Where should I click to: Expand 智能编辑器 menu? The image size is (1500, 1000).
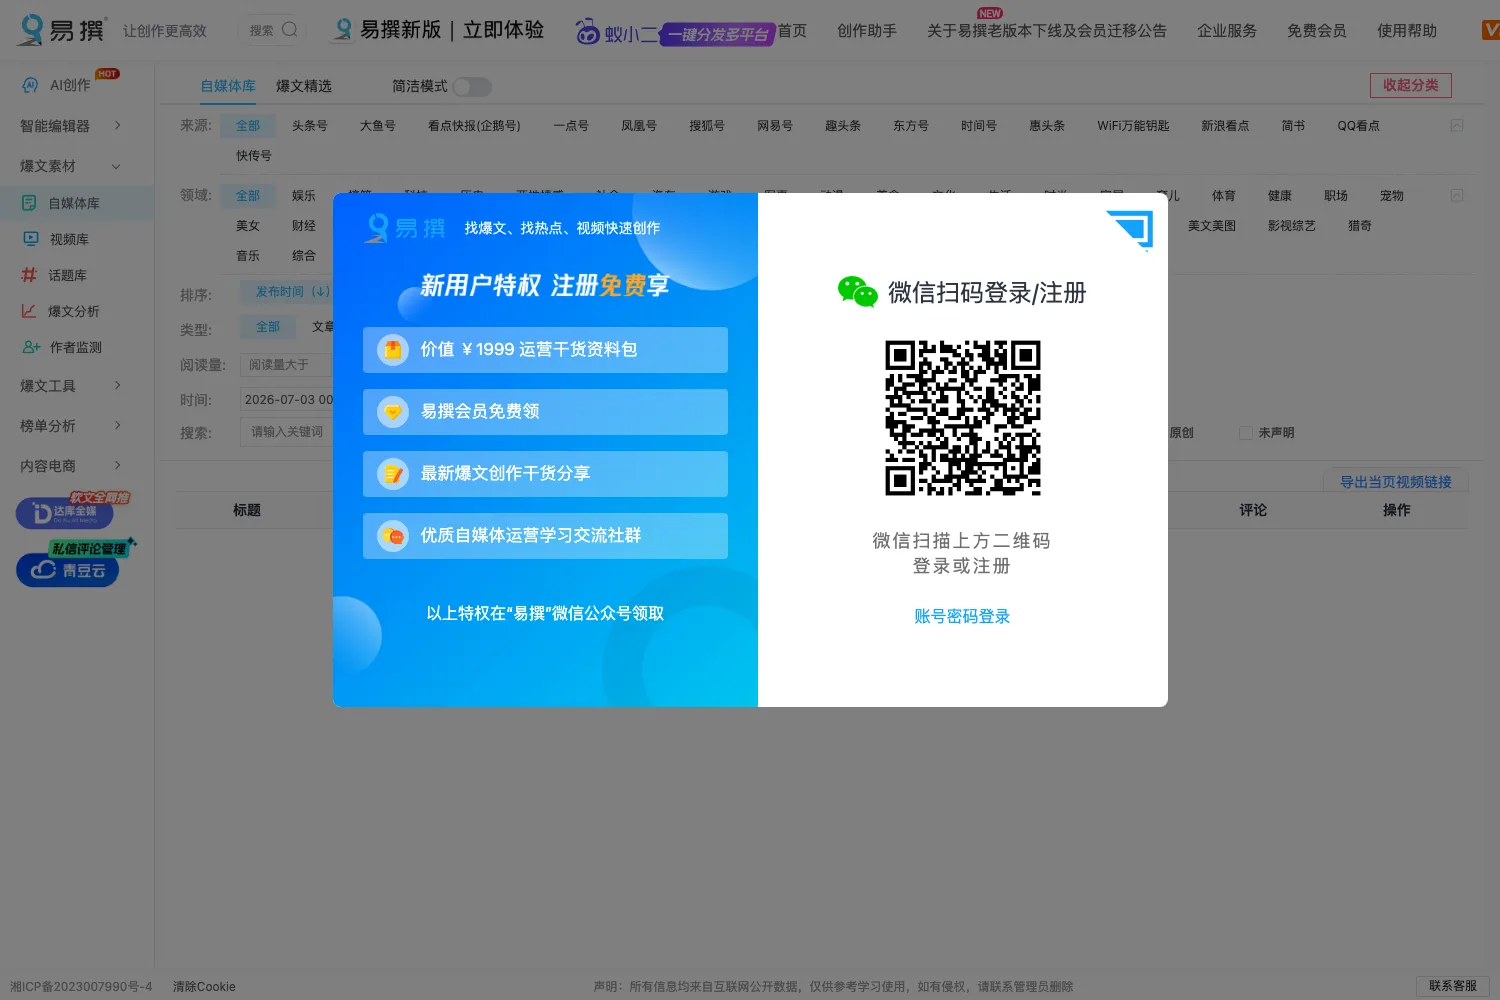click(x=70, y=126)
